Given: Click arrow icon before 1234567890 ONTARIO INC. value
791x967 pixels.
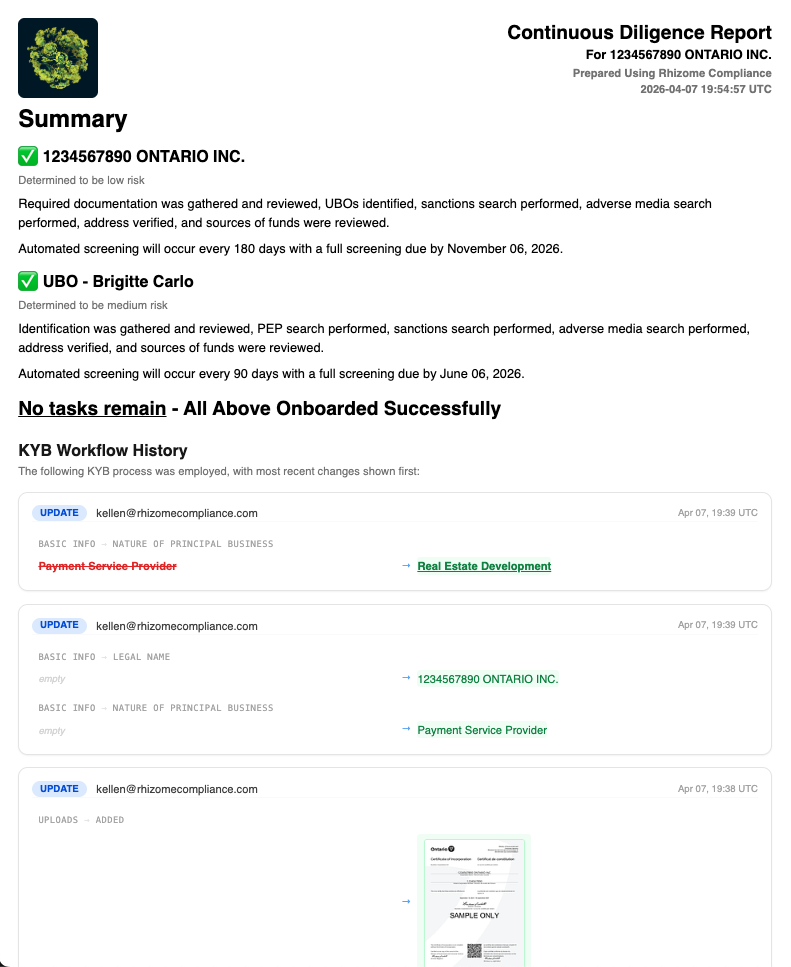Looking at the screenshot, I should (406, 678).
